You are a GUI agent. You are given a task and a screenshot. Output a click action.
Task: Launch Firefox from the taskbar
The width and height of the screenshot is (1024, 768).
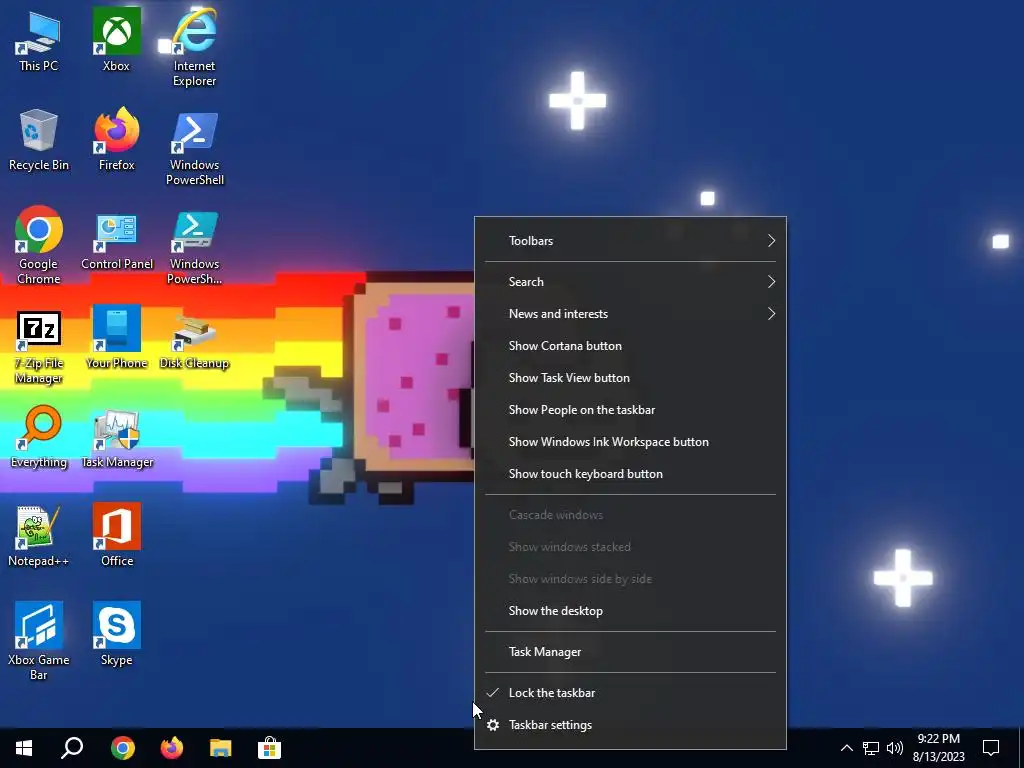coord(172,748)
